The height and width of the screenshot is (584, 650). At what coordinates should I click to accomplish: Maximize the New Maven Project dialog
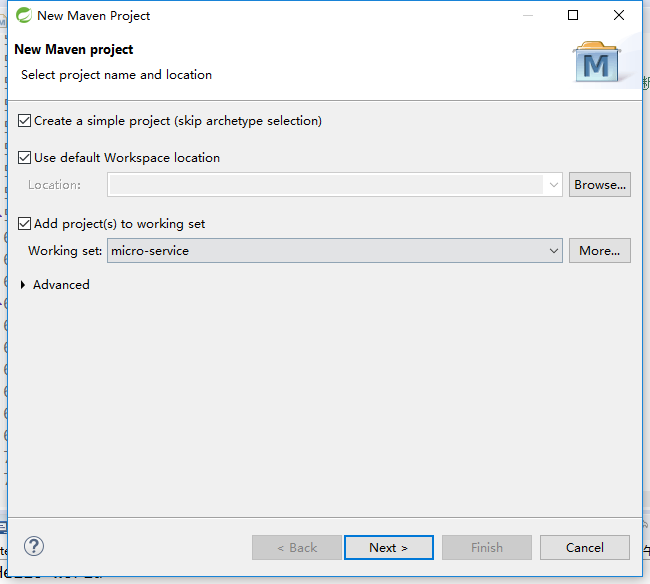coord(573,15)
